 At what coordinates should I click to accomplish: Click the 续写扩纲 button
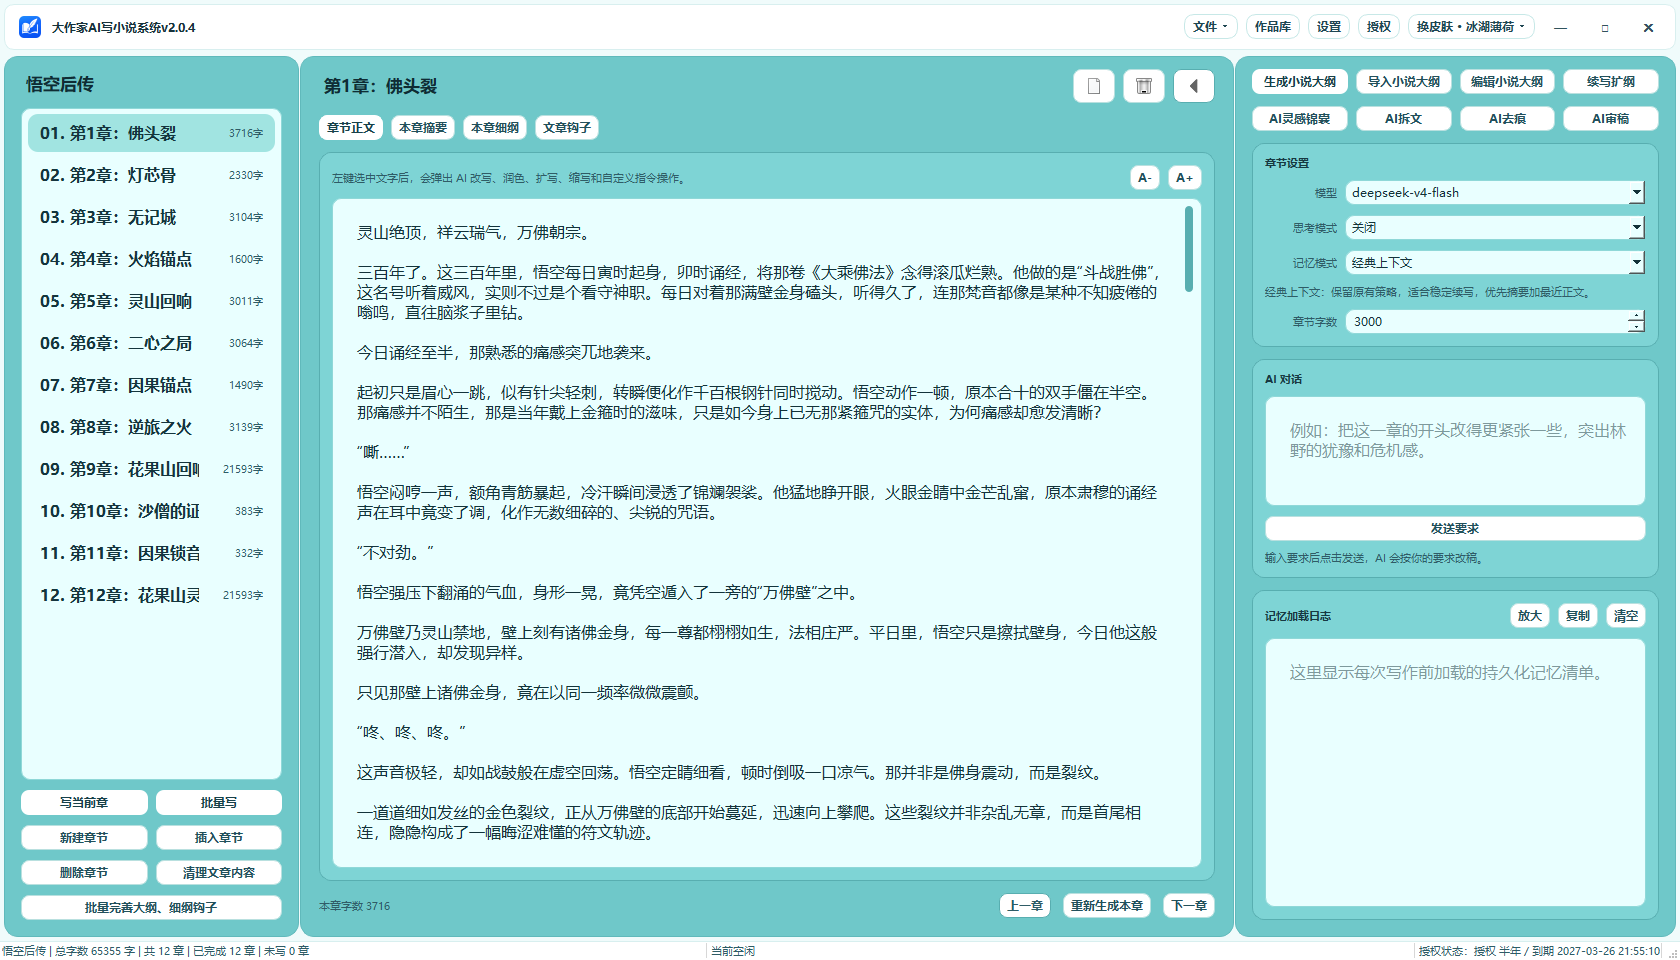point(1611,81)
